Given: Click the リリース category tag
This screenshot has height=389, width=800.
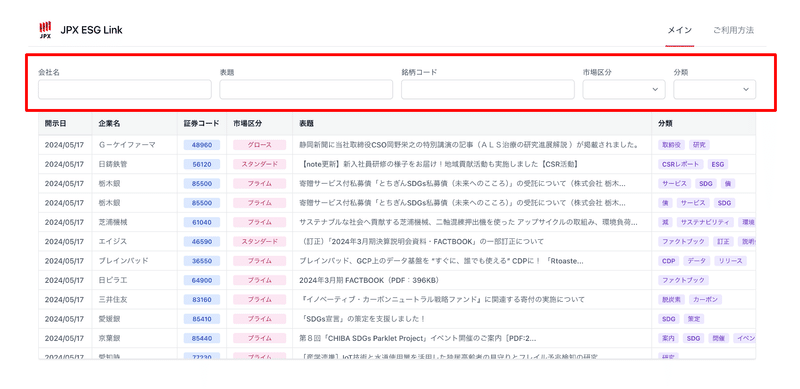Looking at the screenshot, I should point(730,261).
